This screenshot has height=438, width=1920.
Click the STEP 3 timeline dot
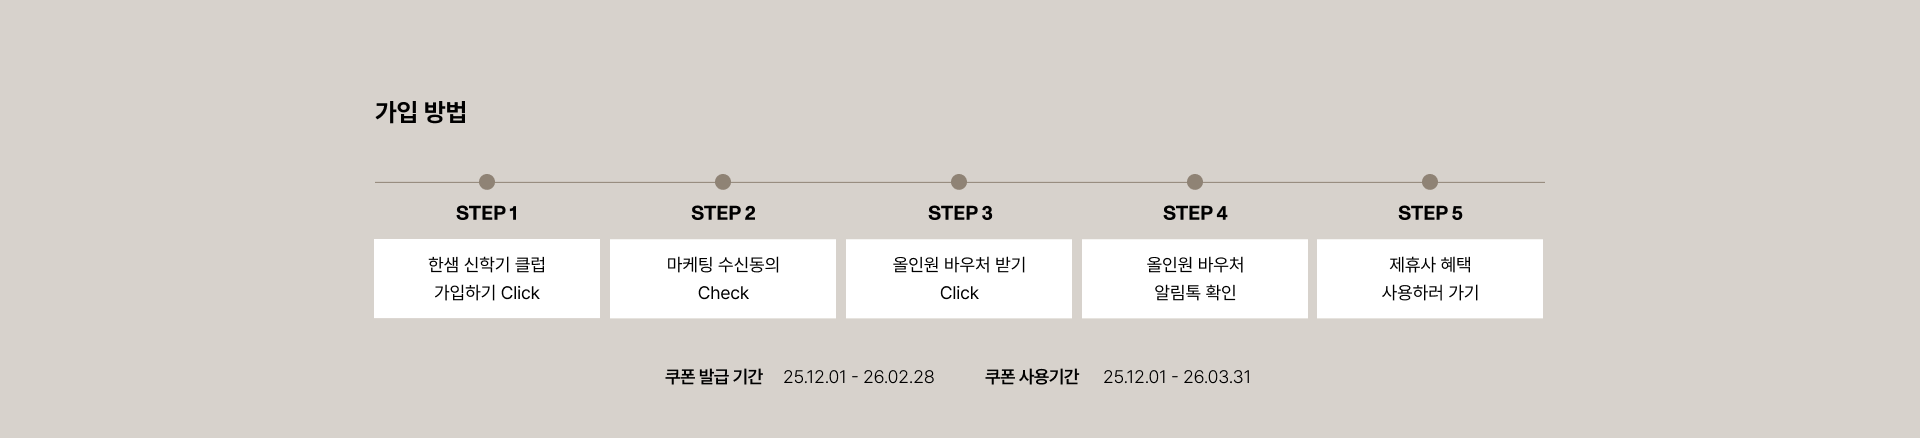(x=959, y=182)
